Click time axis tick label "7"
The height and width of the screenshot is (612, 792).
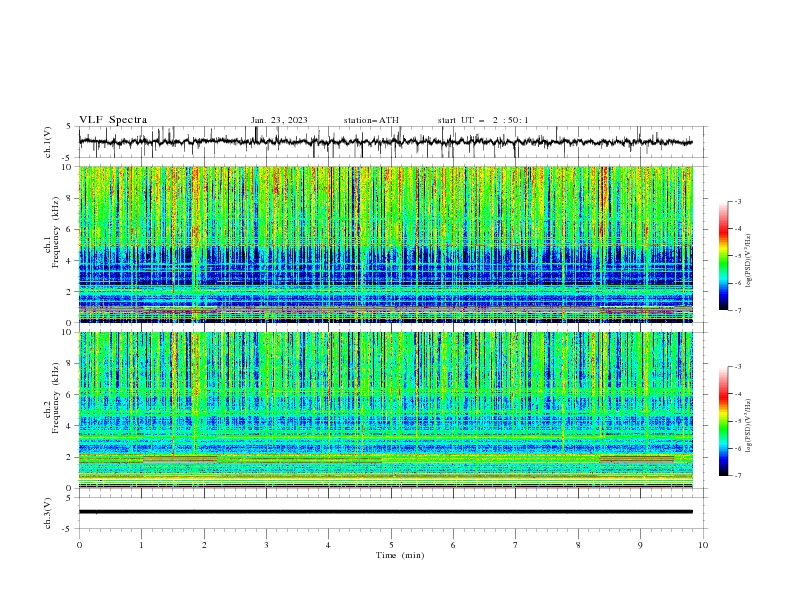[x=516, y=545]
